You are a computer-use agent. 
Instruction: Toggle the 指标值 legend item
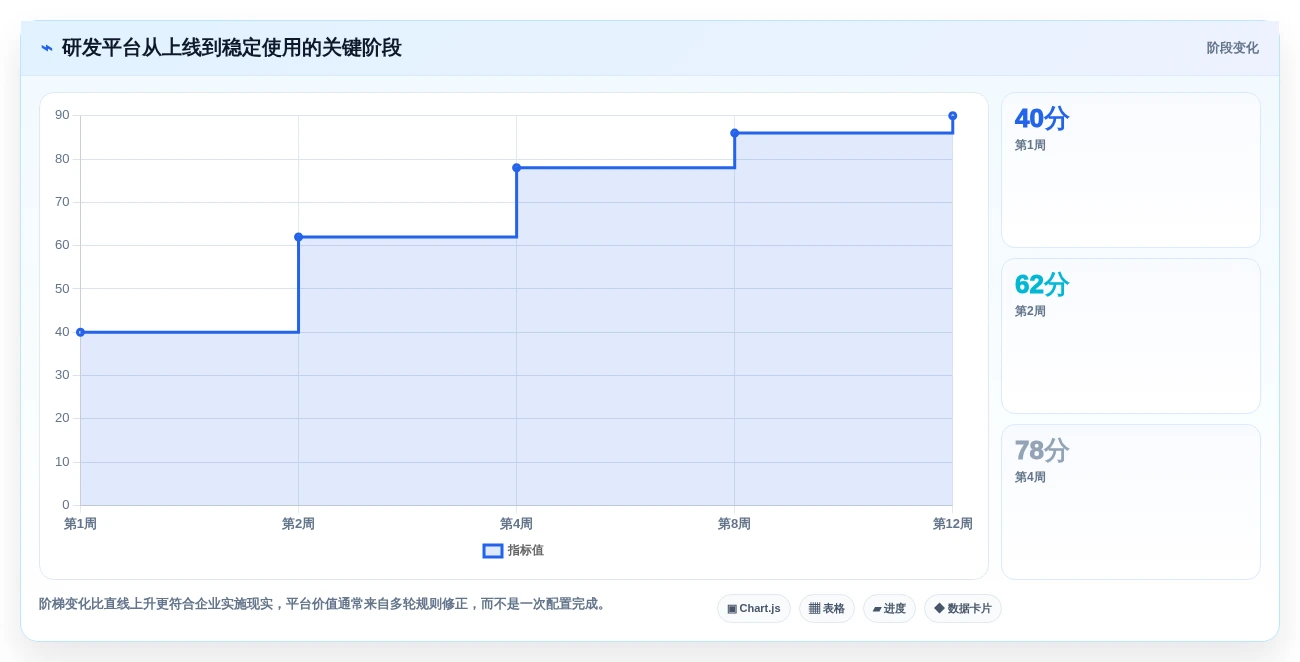[x=513, y=550]
